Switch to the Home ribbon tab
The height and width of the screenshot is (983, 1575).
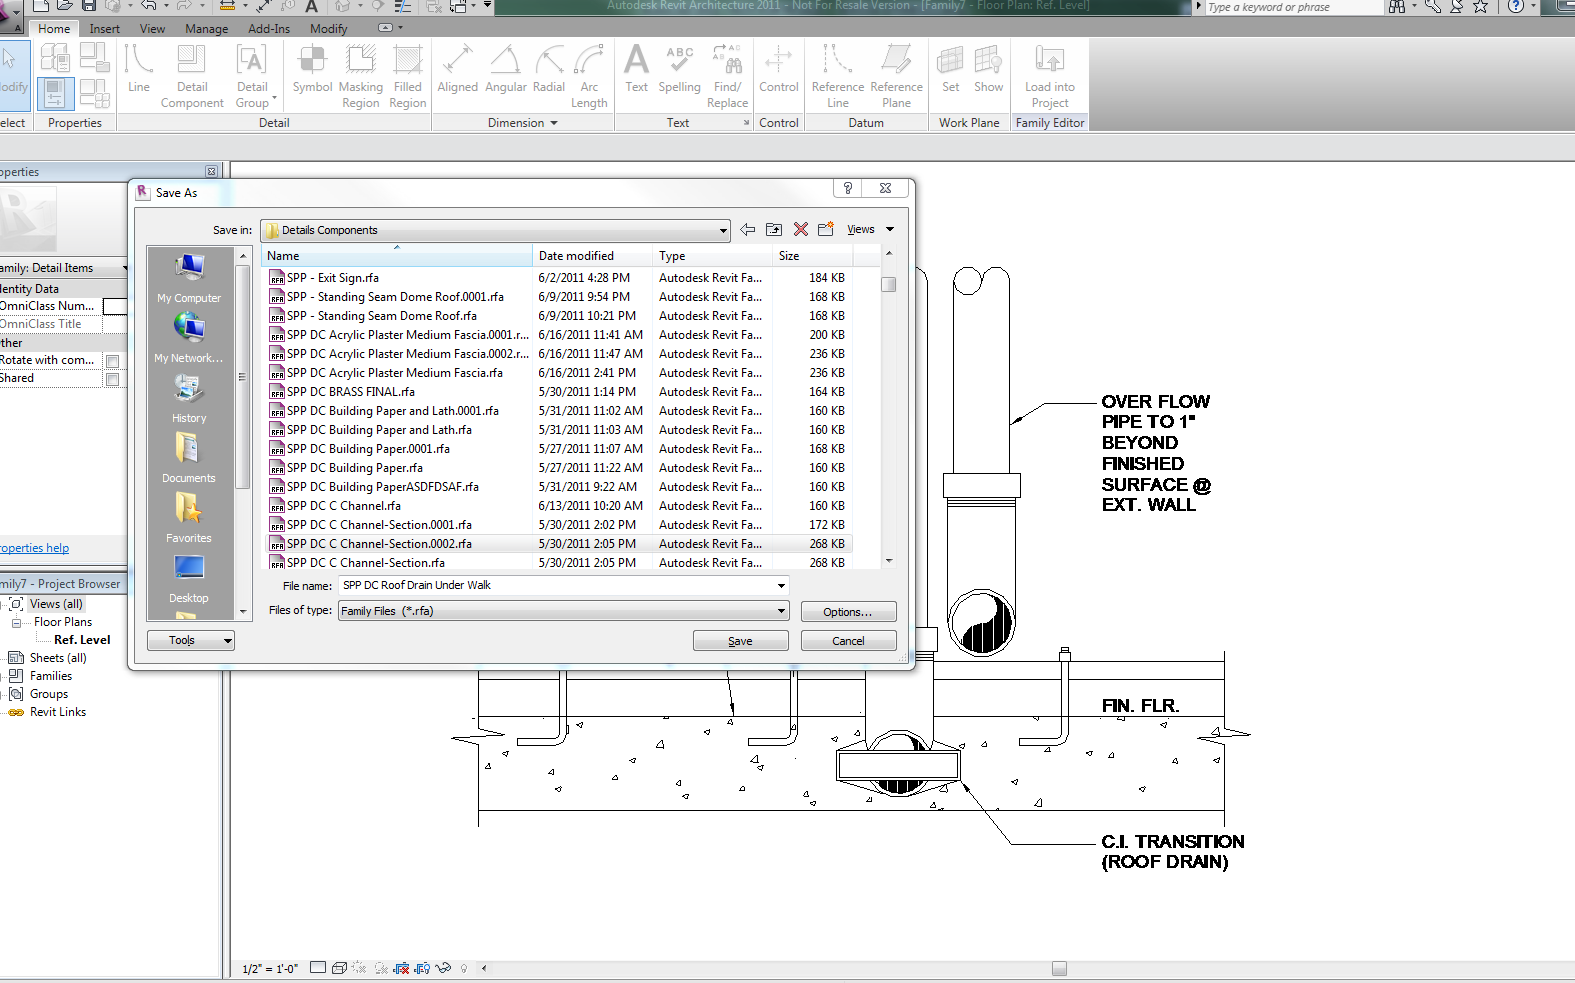point(54,29)
